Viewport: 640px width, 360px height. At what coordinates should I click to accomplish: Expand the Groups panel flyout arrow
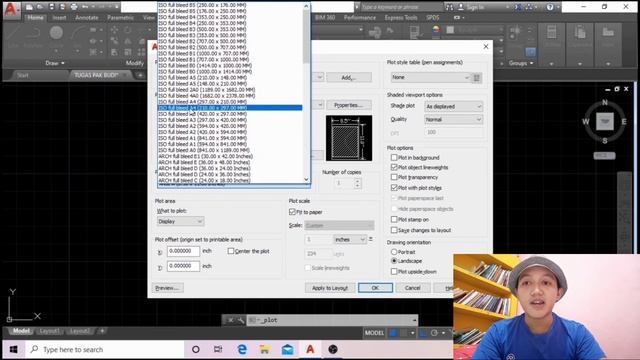531,63
